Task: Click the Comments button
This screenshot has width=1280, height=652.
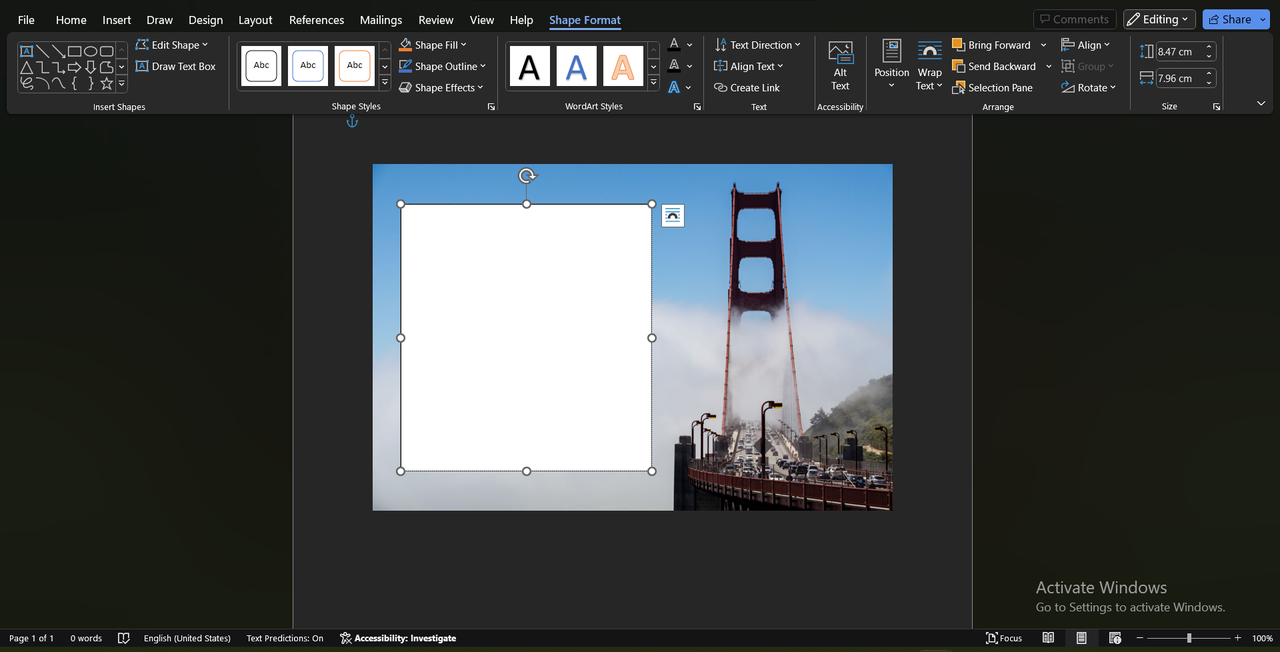Action: [x=1075, y=19]
